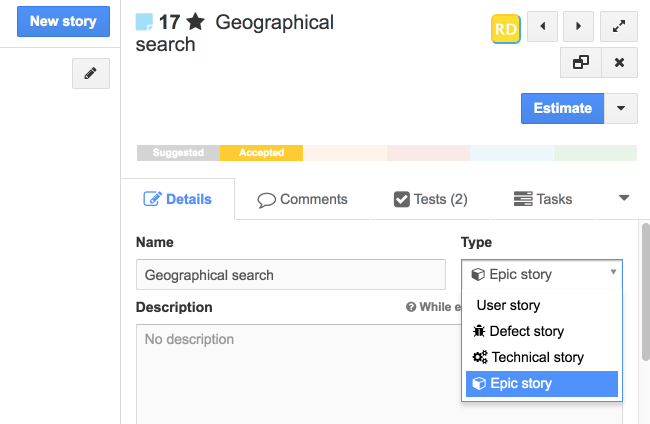Click the New story button
This screenshot has height=424, width=650.
point(63,21)
